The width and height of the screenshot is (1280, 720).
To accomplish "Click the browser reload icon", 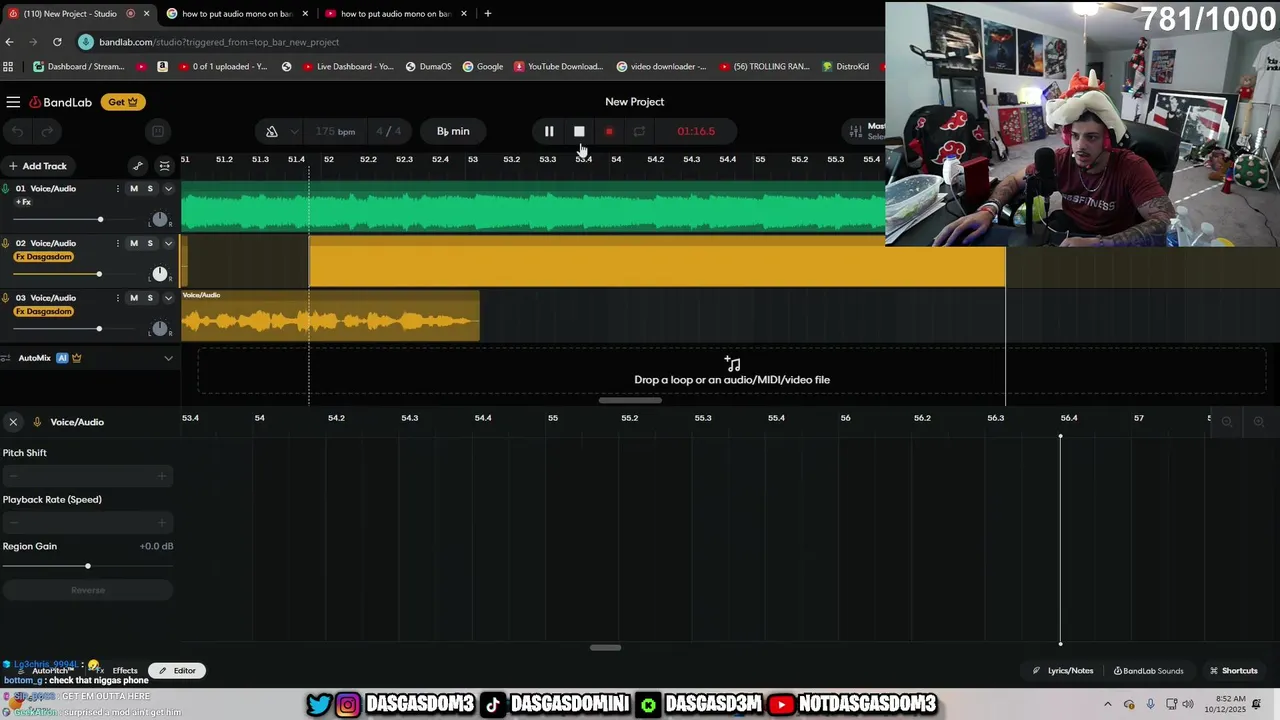I will pyautogui.click(x=57, y=42).
